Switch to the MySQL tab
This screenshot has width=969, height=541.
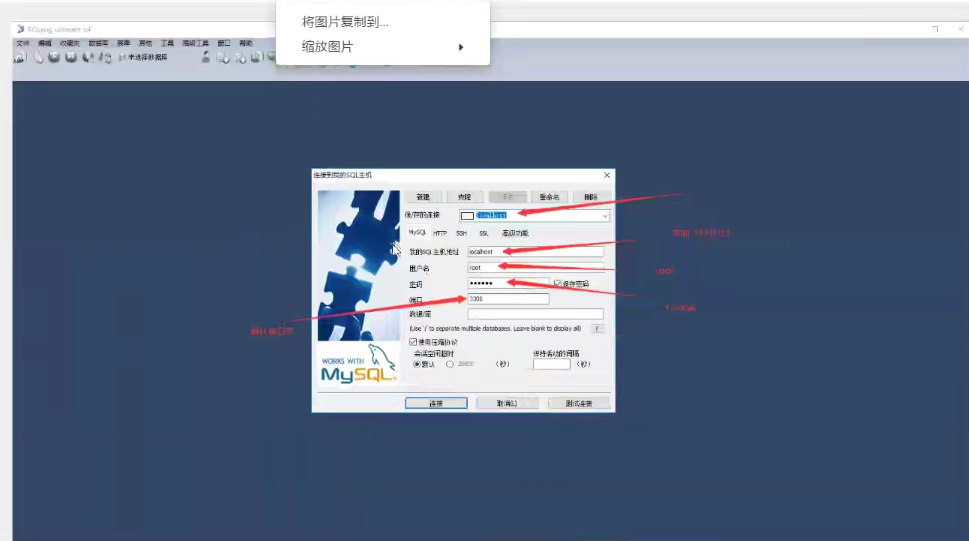click(x=417, y=232)
